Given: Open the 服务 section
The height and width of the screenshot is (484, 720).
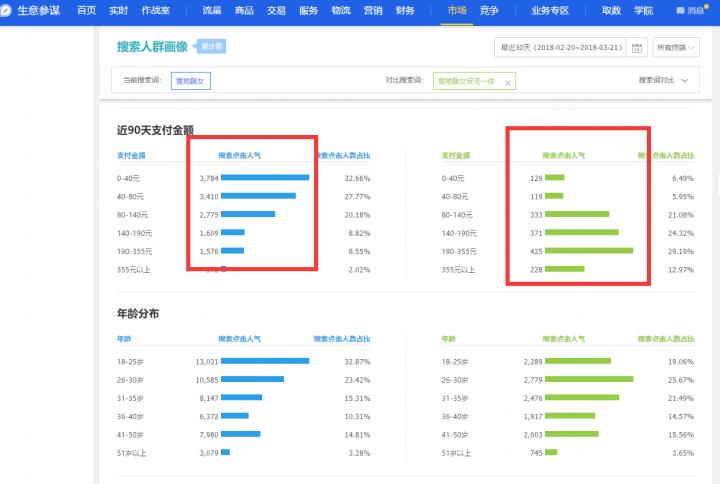Looking at the screenshot, I should click(x=309, y=10).
